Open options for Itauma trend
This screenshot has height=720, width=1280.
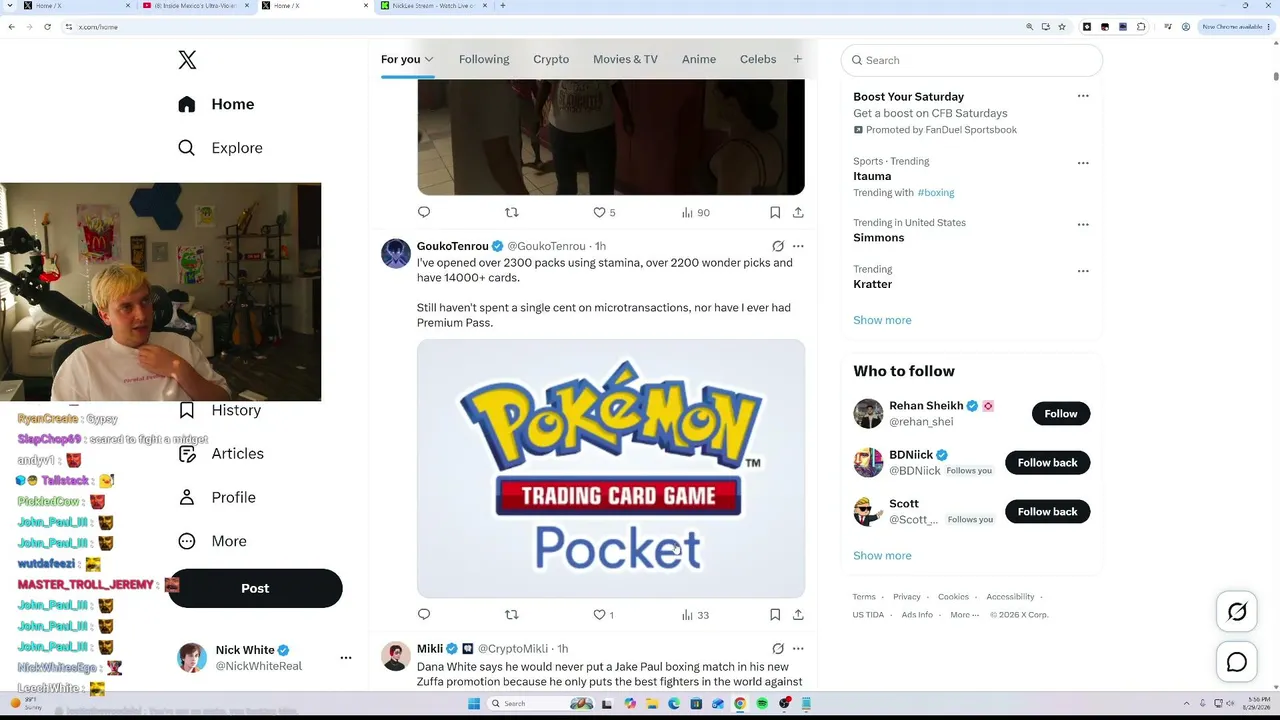[1083, 163]
